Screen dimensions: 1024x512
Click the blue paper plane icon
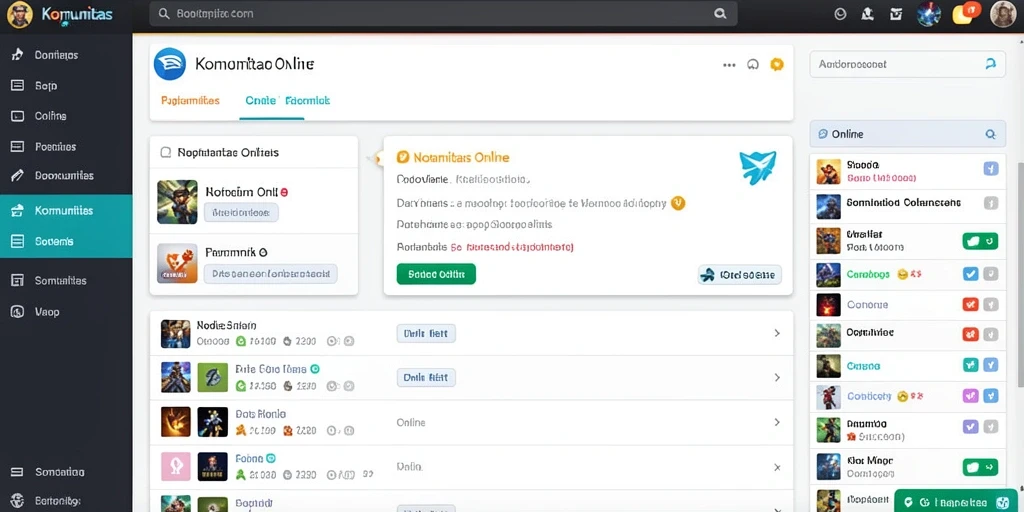tap(758, 167)
